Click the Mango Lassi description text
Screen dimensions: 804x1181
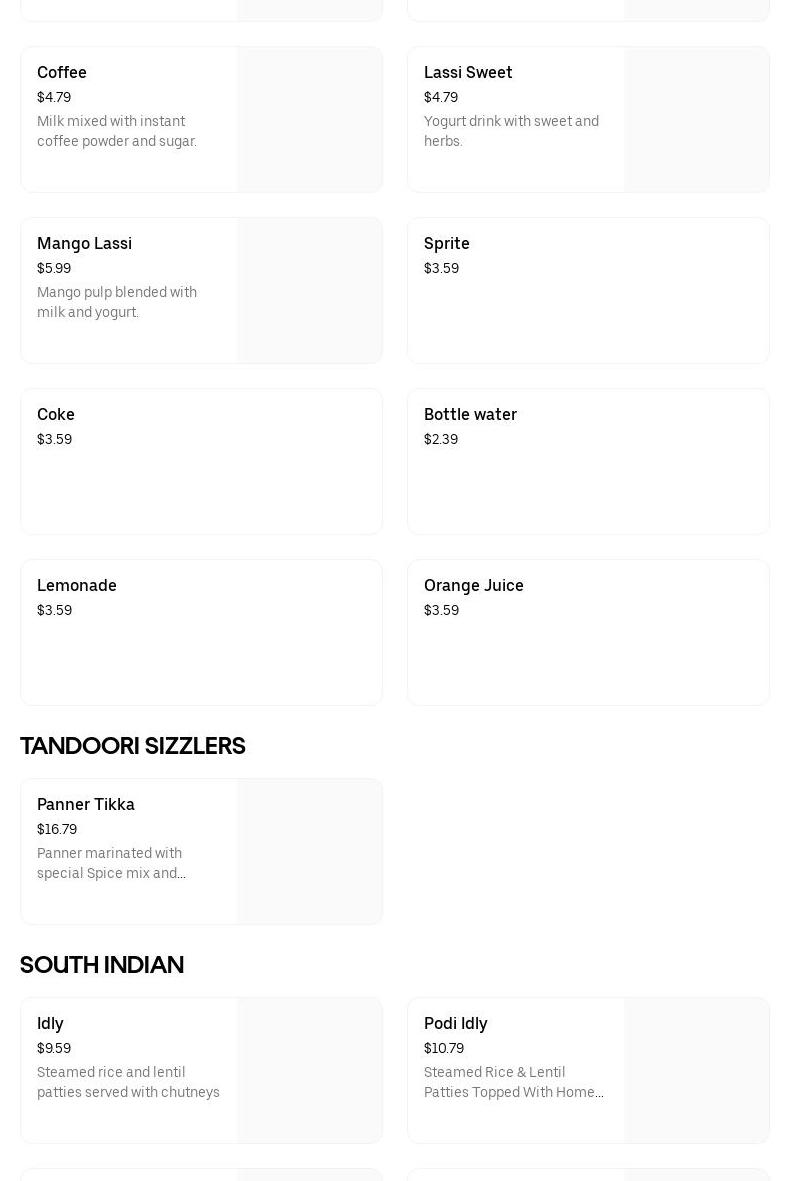click(x=117, y=302)
